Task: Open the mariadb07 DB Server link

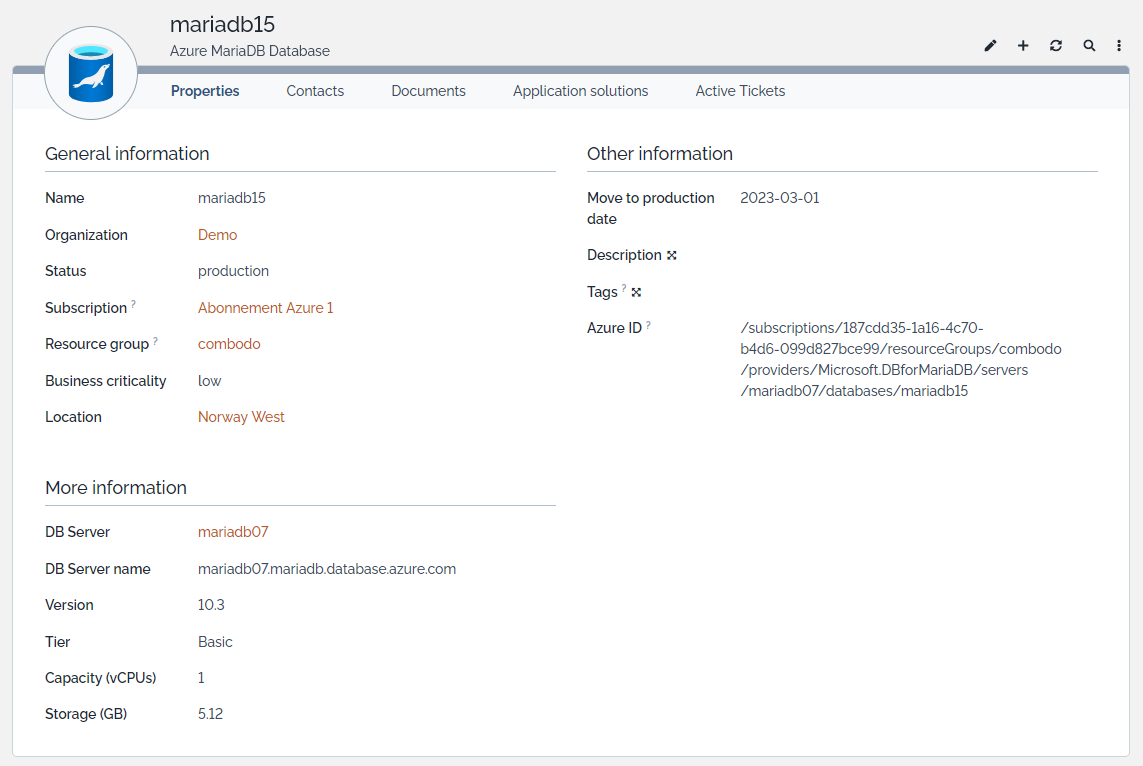Action: pos(233,532)
